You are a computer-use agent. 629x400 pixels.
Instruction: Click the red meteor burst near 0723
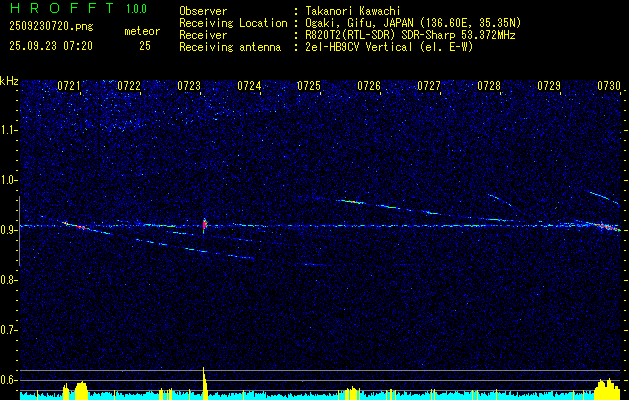(205, 225)
